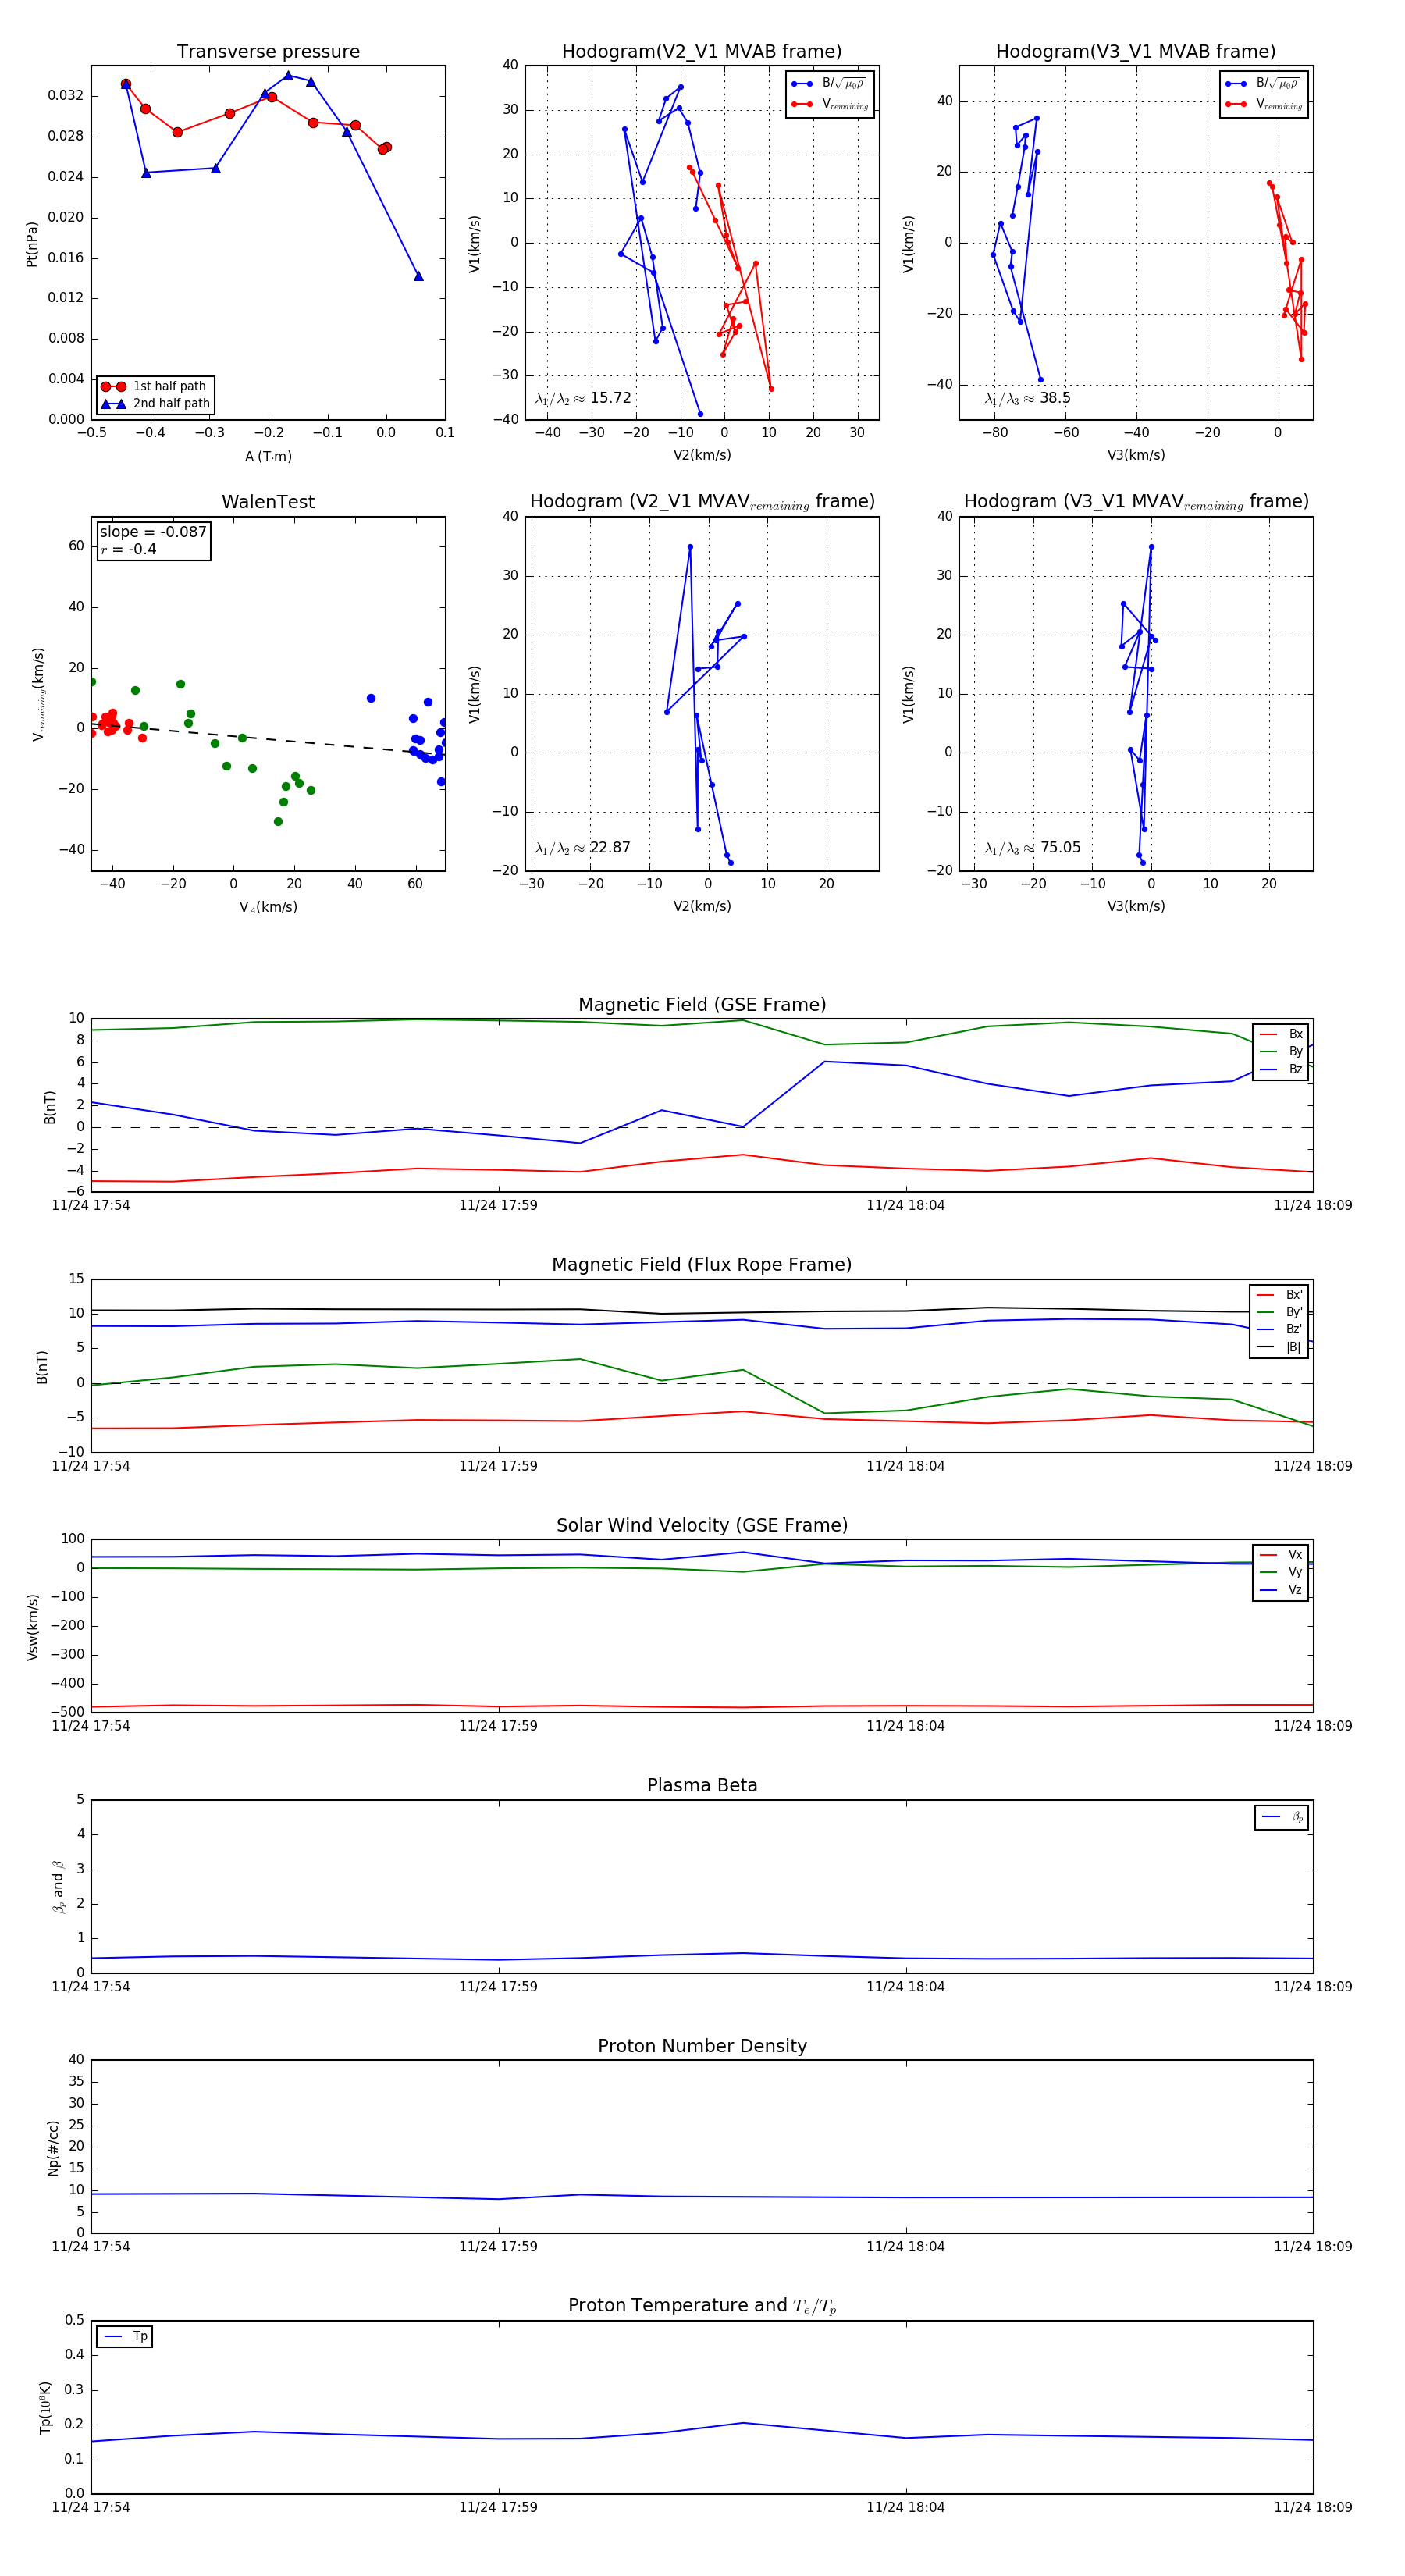The height and width of the screenshot is (2576, 1405).
Task: Click the last blue triangle in Transverse pressure
Action: click(x=418, y=276)
